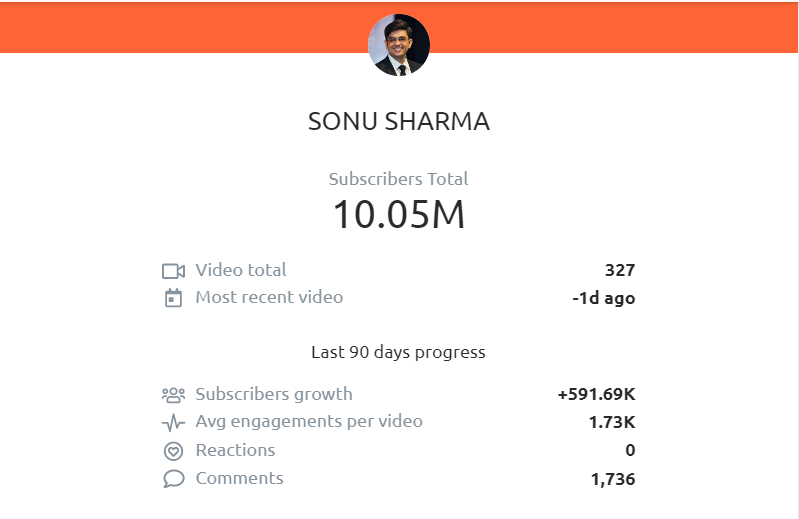This screenshot has height=519, width=799.
Task: Select the SONU SHARMA channel name
Action: (x=399, y=122)
